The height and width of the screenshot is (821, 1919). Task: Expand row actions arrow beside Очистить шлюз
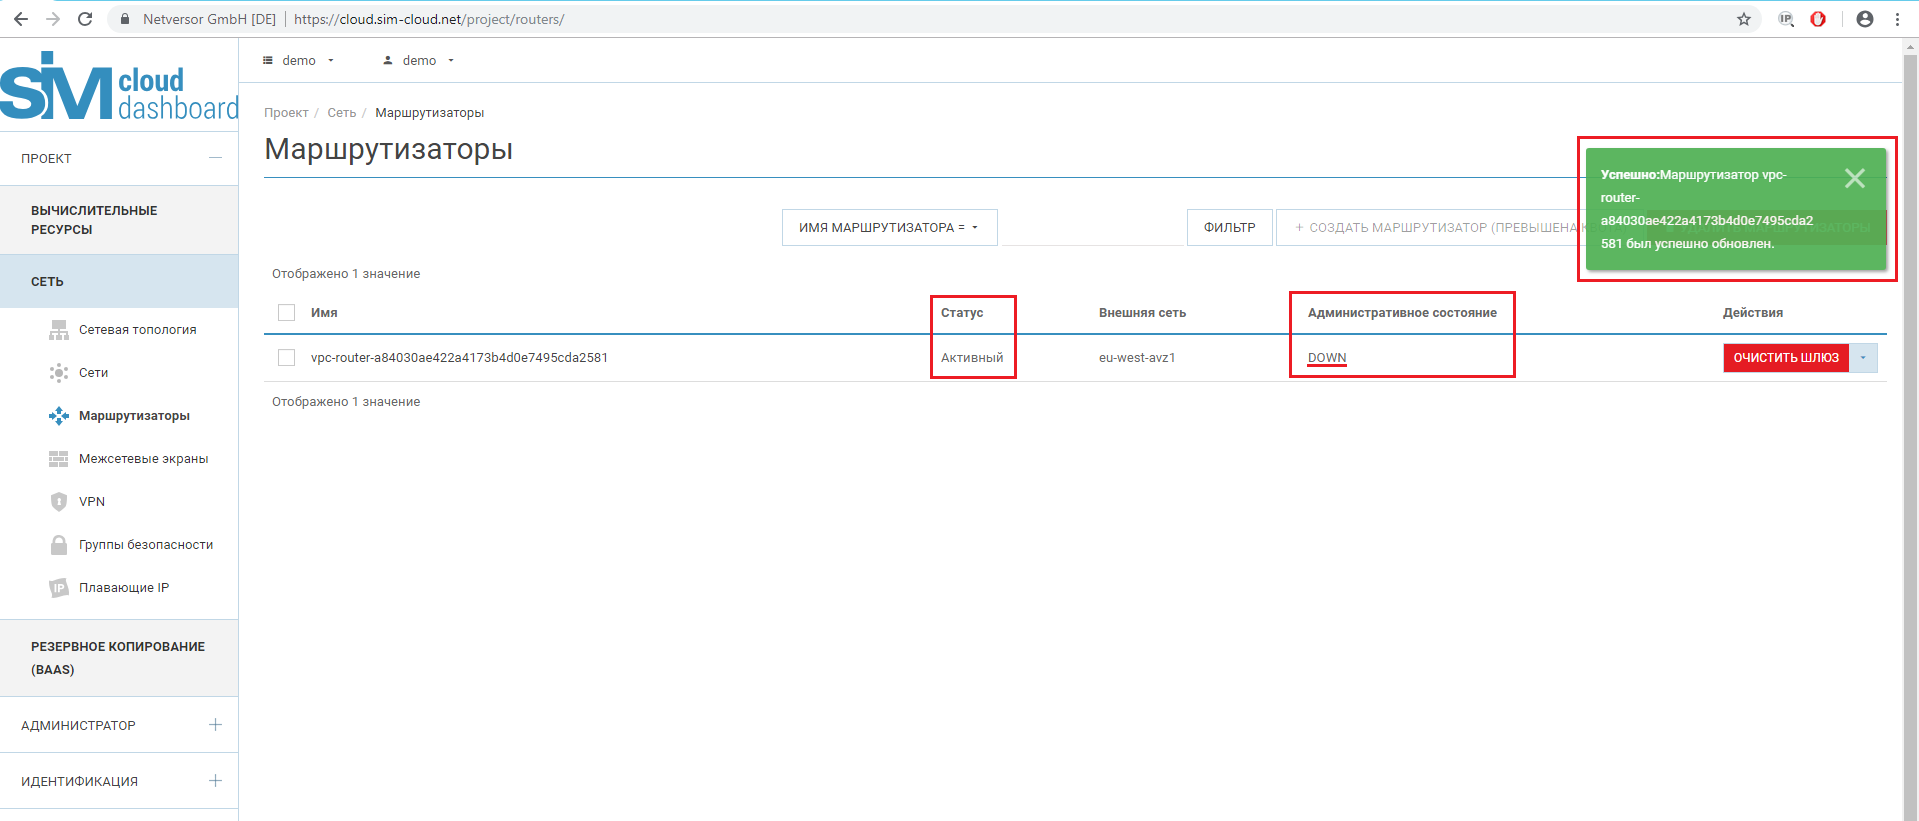[x=1863, y=358]
